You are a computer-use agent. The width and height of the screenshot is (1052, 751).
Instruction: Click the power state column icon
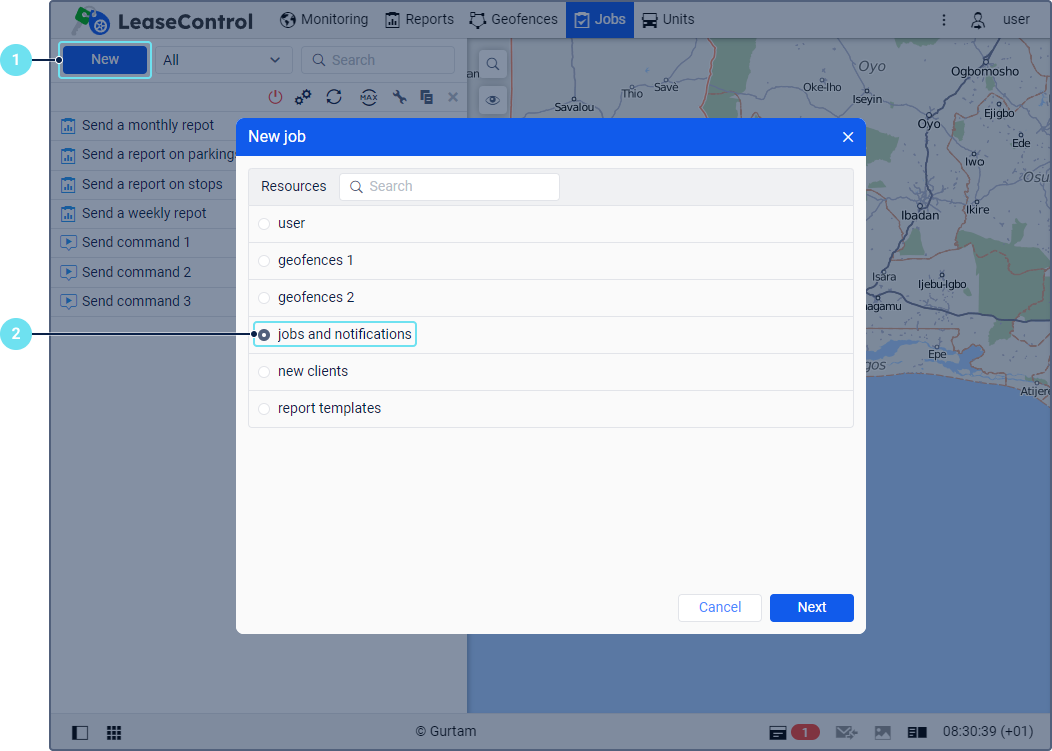pyautogui.click(x=275, y=97)
